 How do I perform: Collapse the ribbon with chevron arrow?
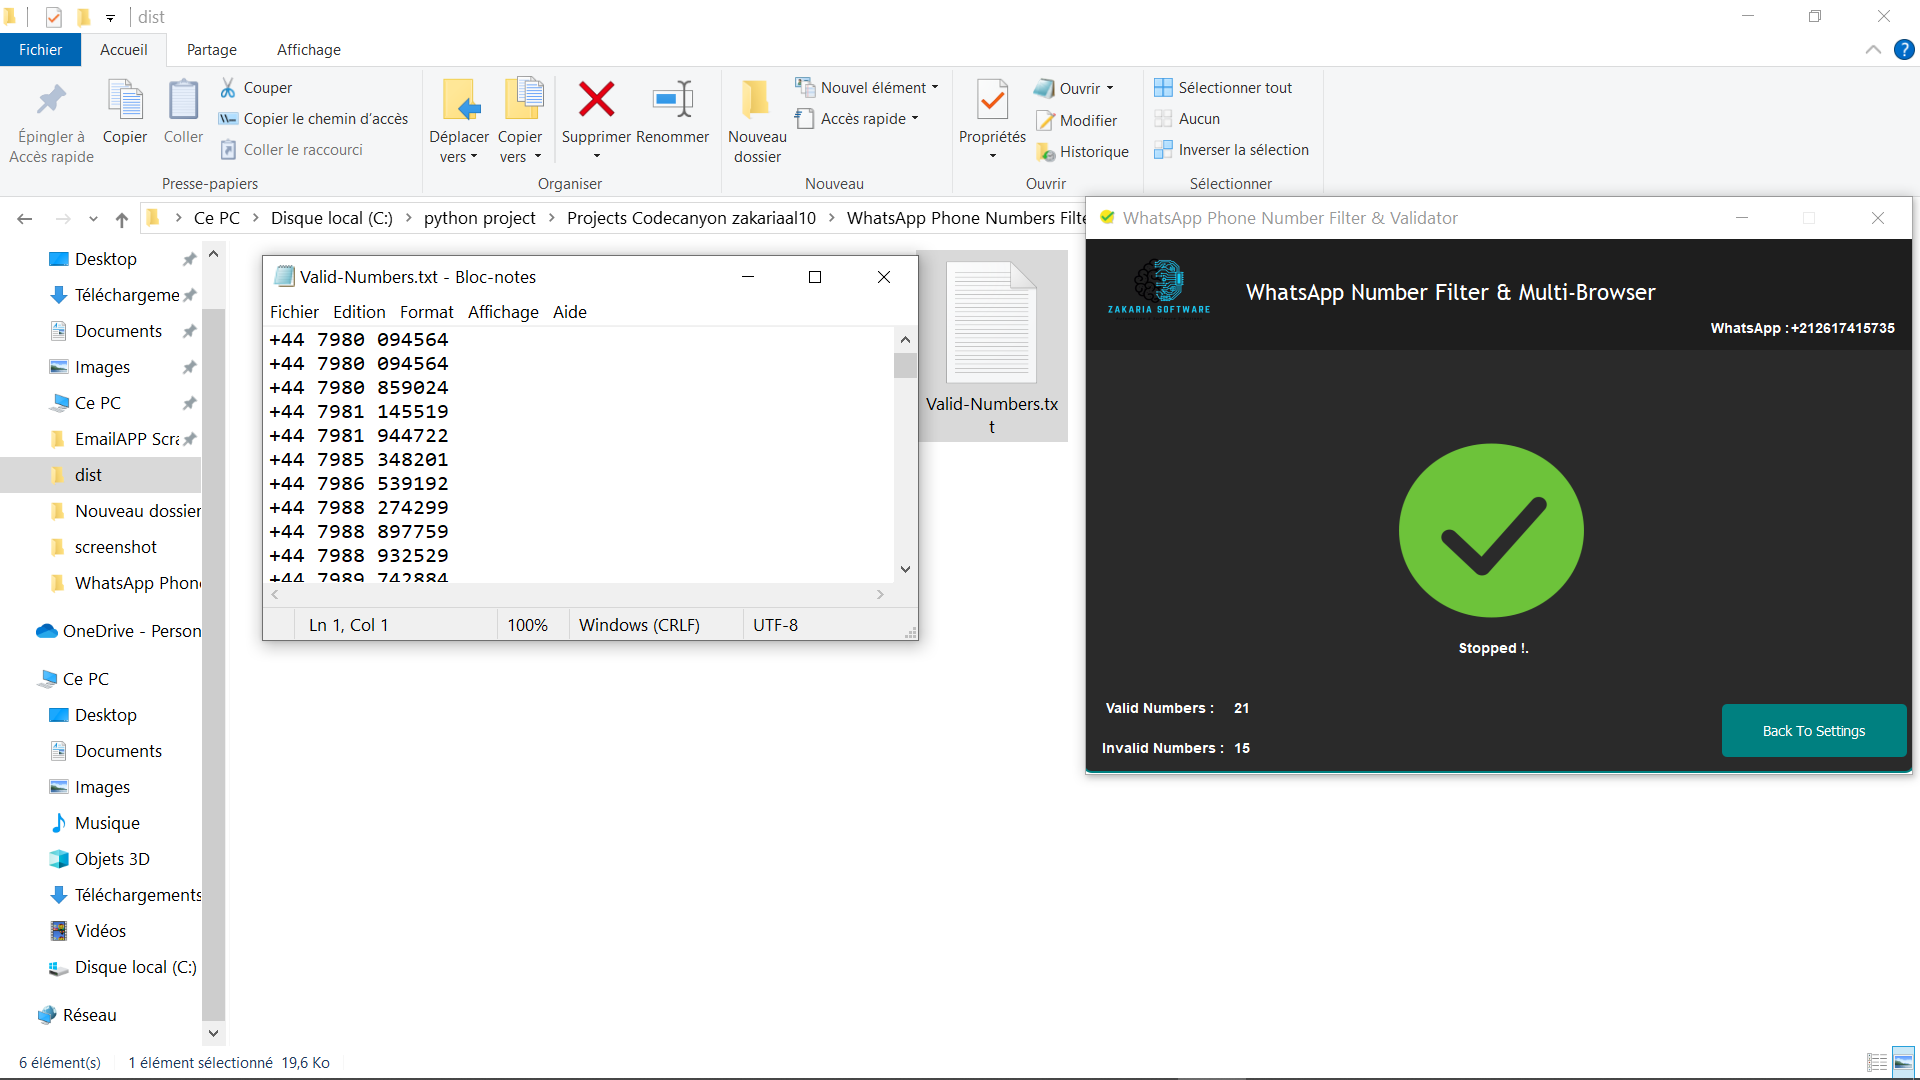[1873, 50]
